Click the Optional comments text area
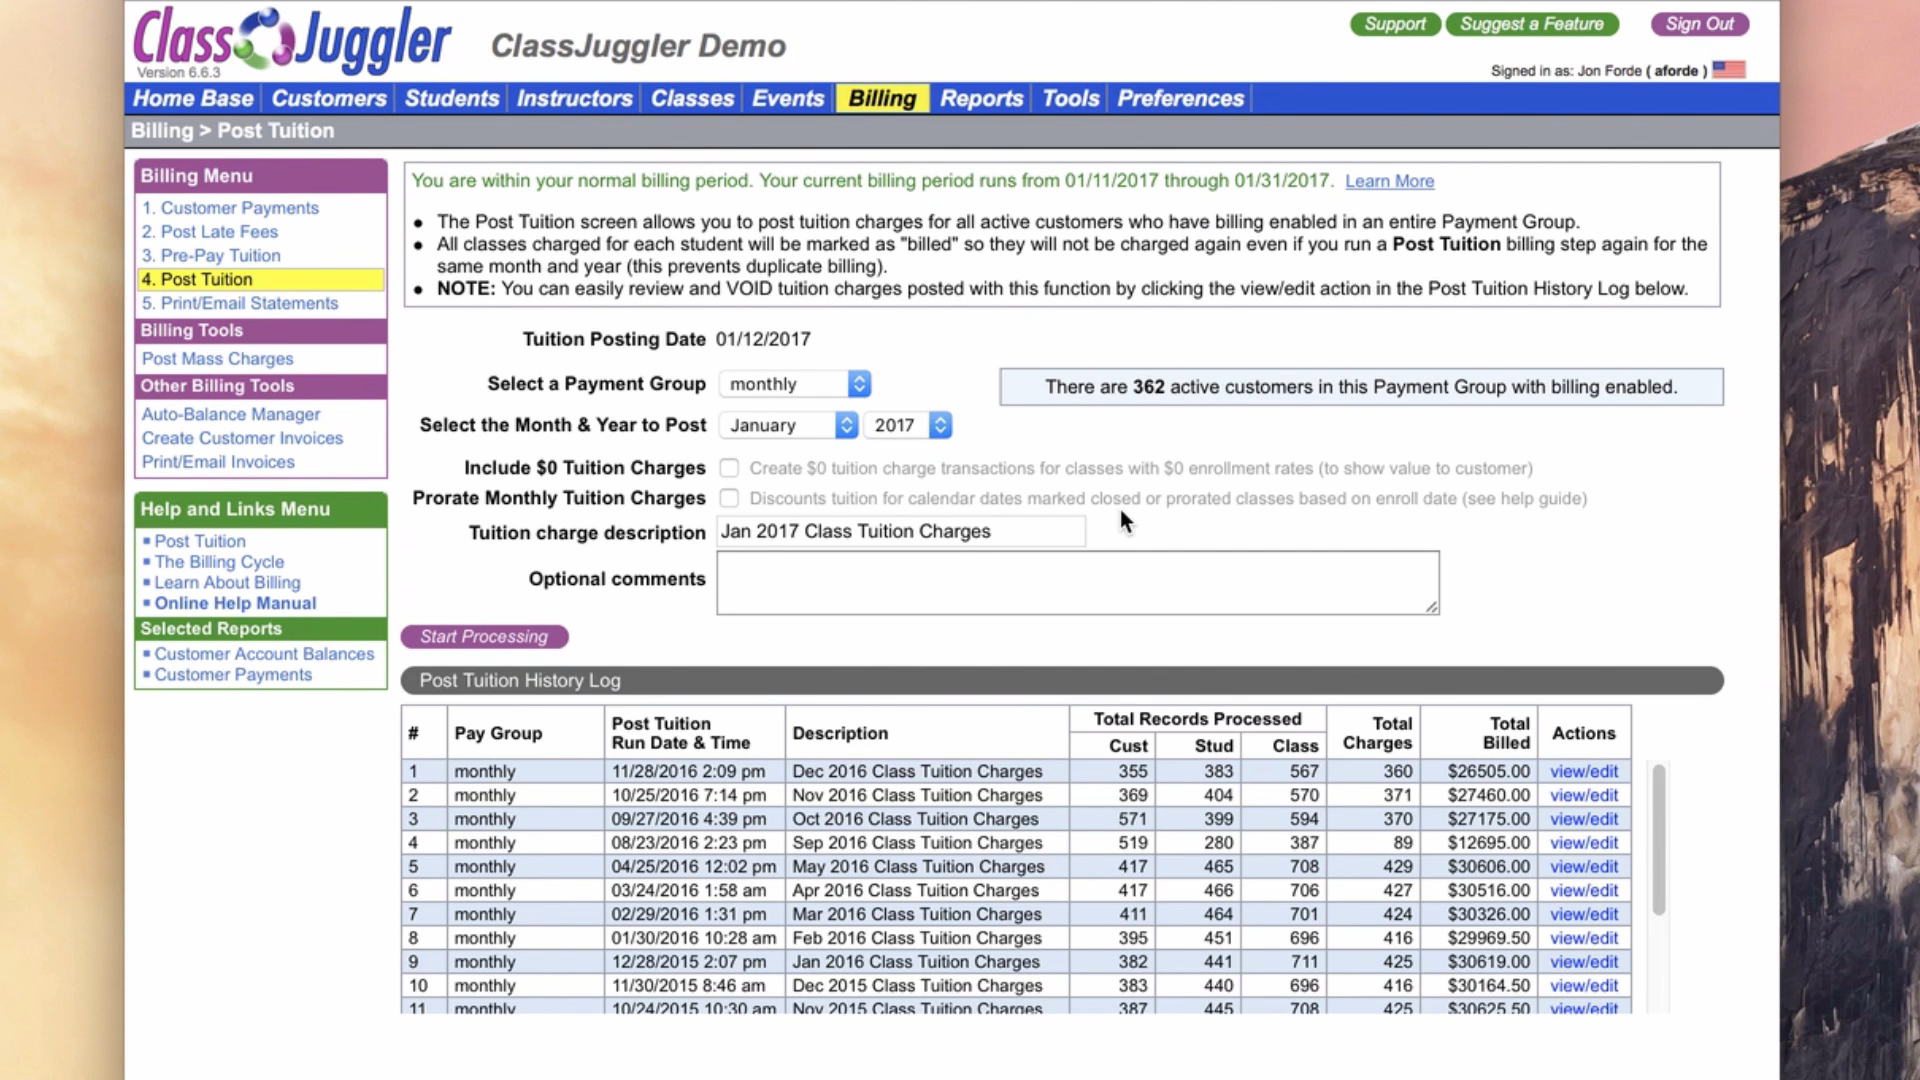Image resolution: width=1920 pixels, height=1080 pixels. point(1077,582)
